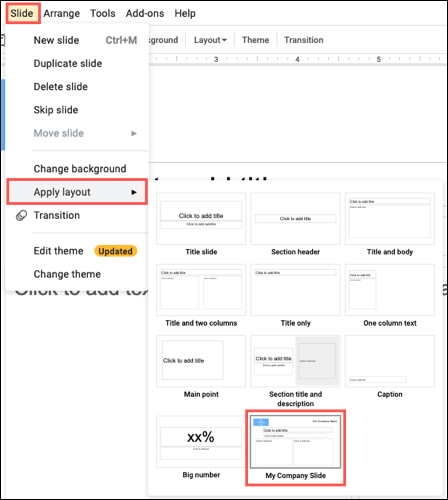Viewport: 448px width, 500px height.
Task: Click the Transition motion icon in menu
Action: (21, 216)
